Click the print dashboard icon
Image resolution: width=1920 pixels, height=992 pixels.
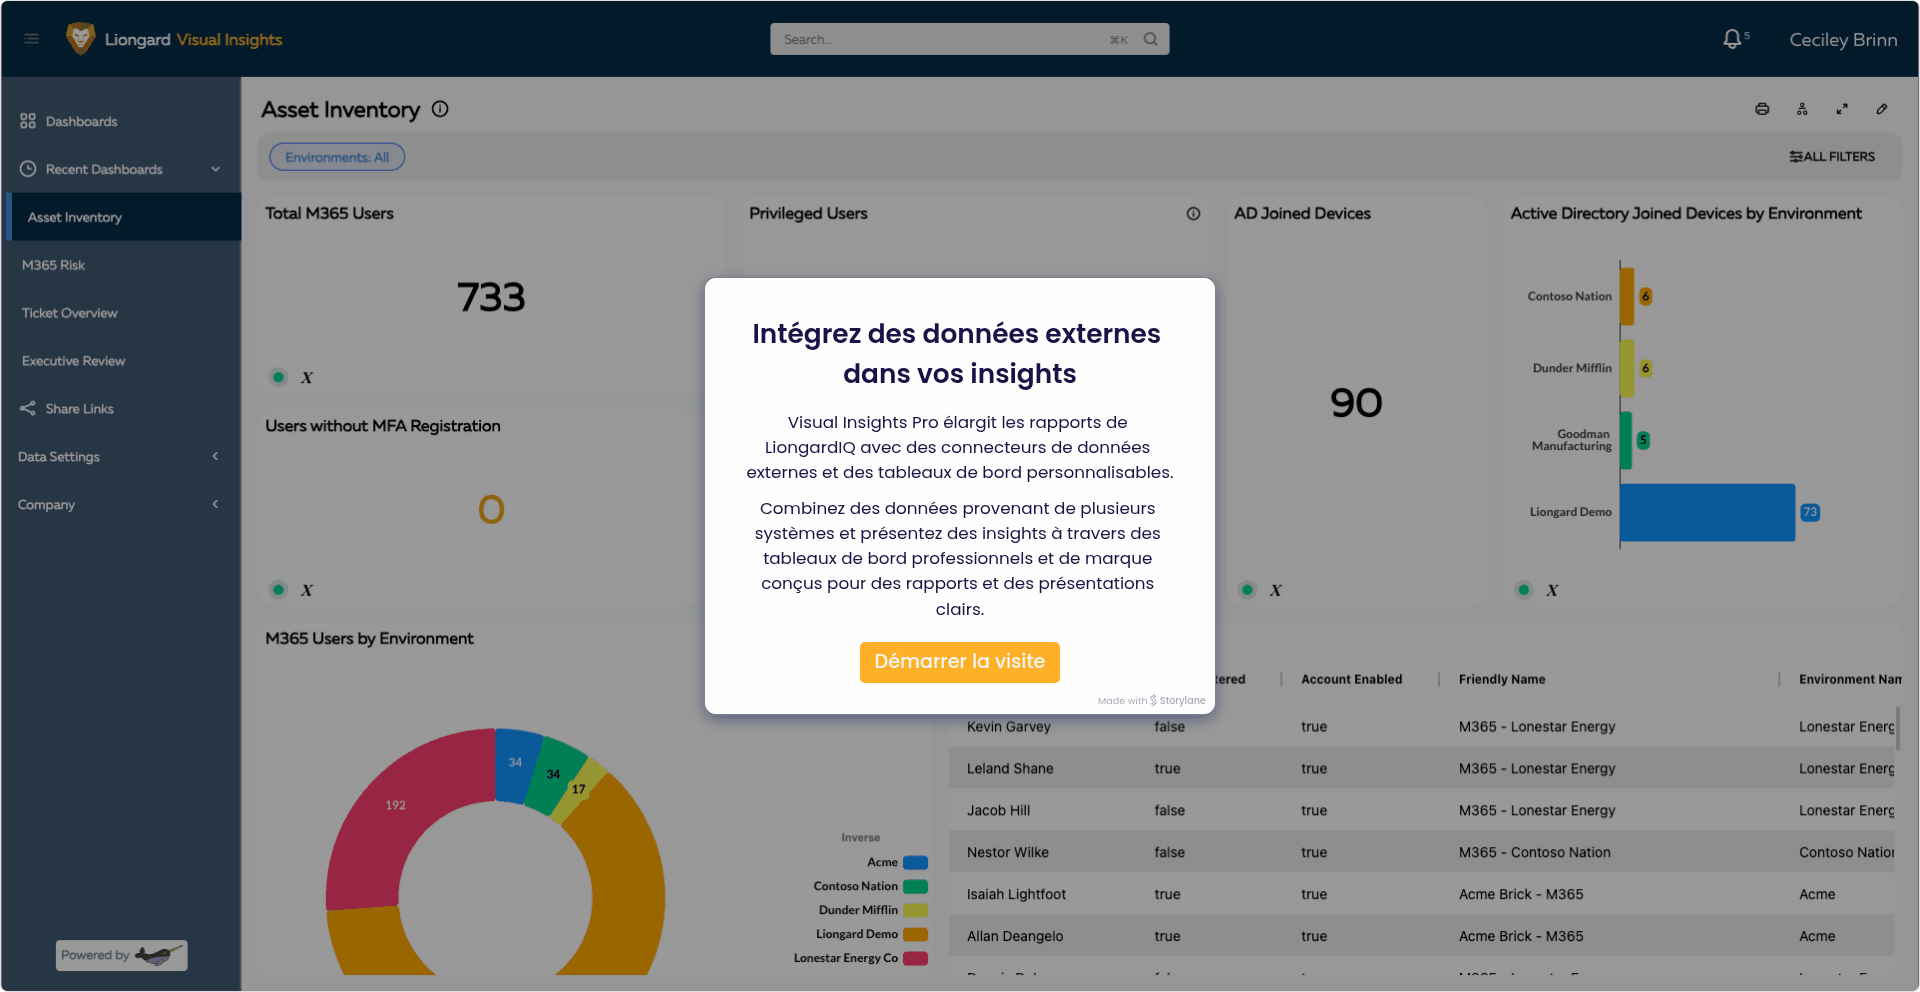pyautogui.click(x=1762, y=109)
